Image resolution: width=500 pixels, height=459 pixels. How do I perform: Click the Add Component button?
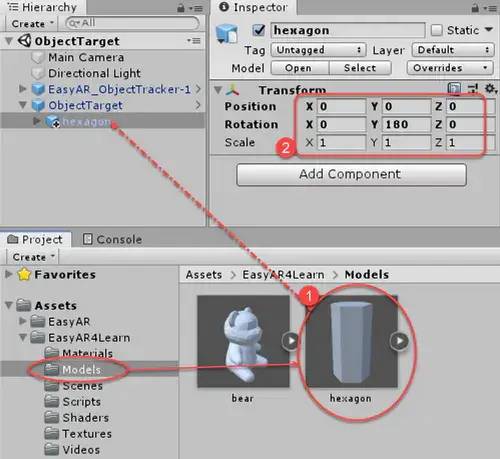pos(351,174)
